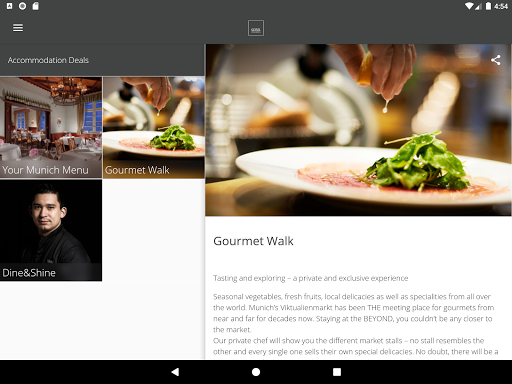Tap the hotel logo in header
The image size is (512, 384).
tap(256, 28)
